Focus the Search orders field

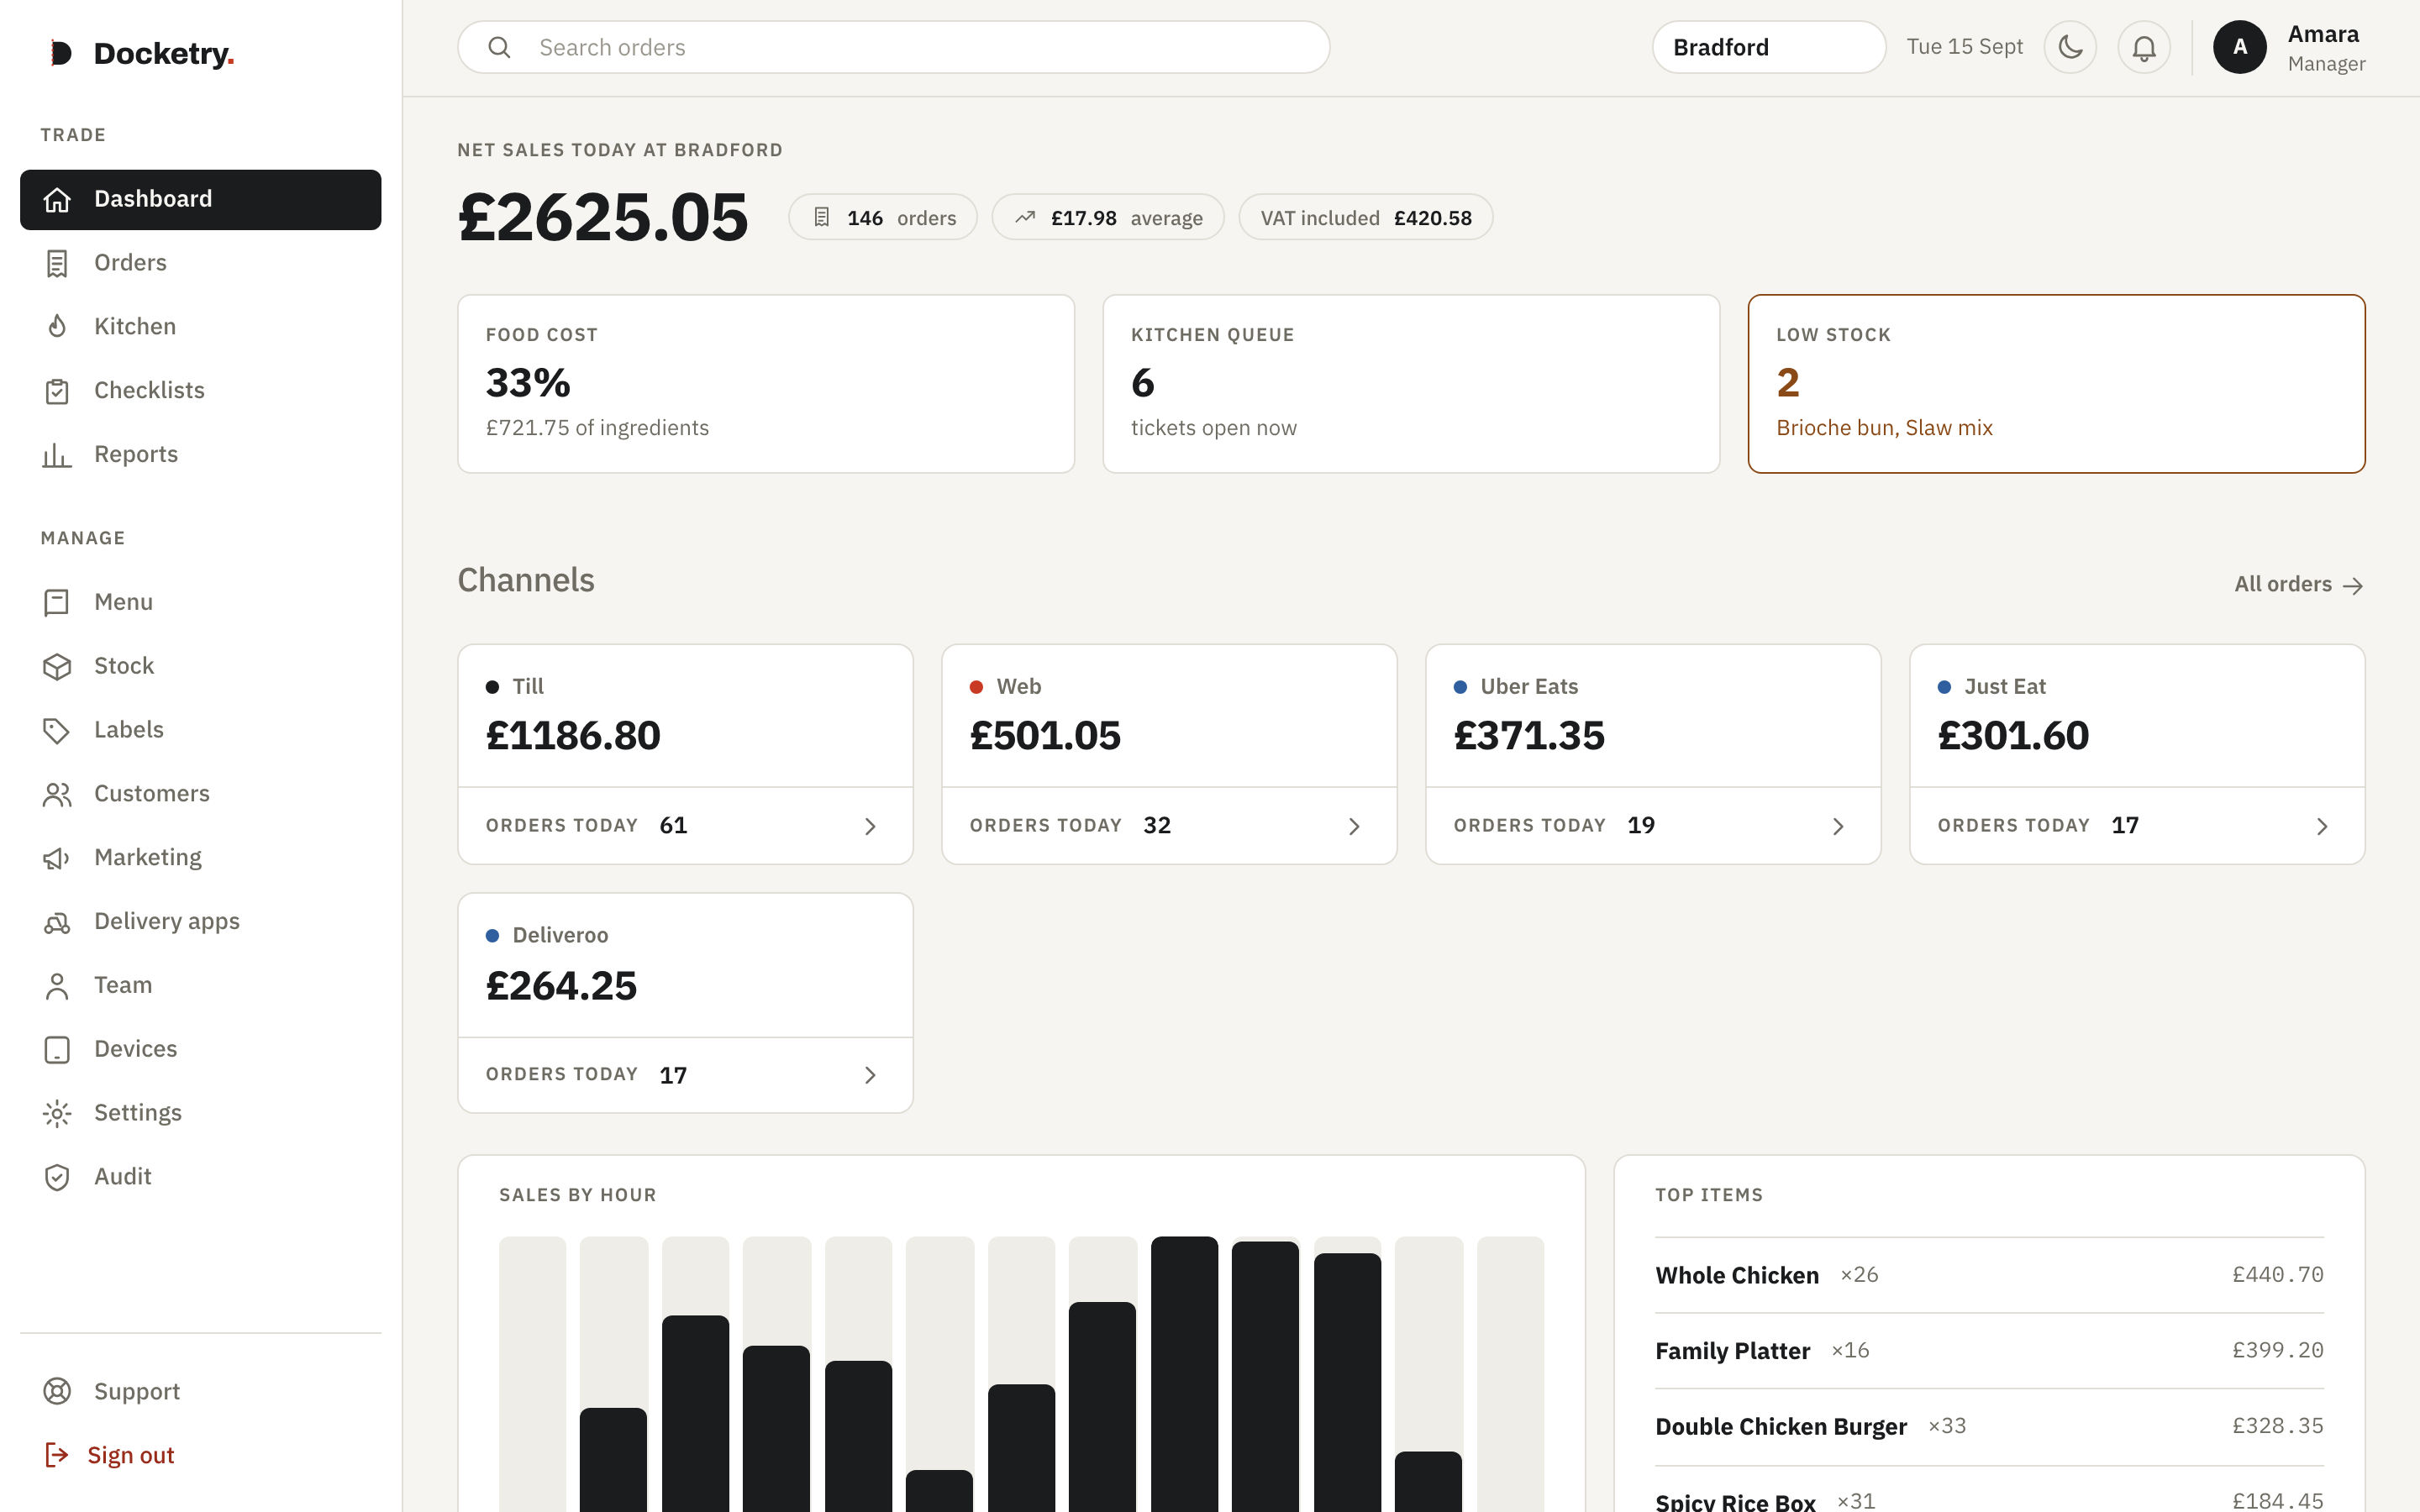click(x=893, y=47)
